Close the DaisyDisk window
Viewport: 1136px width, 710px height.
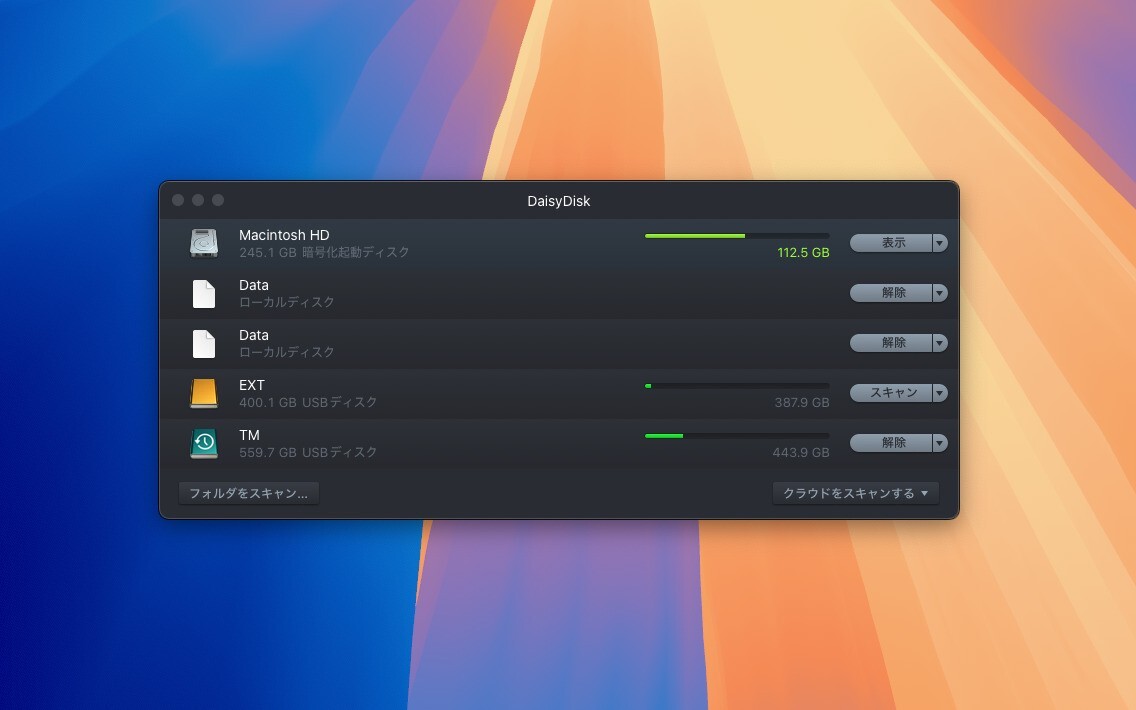[x=178, y=200]
